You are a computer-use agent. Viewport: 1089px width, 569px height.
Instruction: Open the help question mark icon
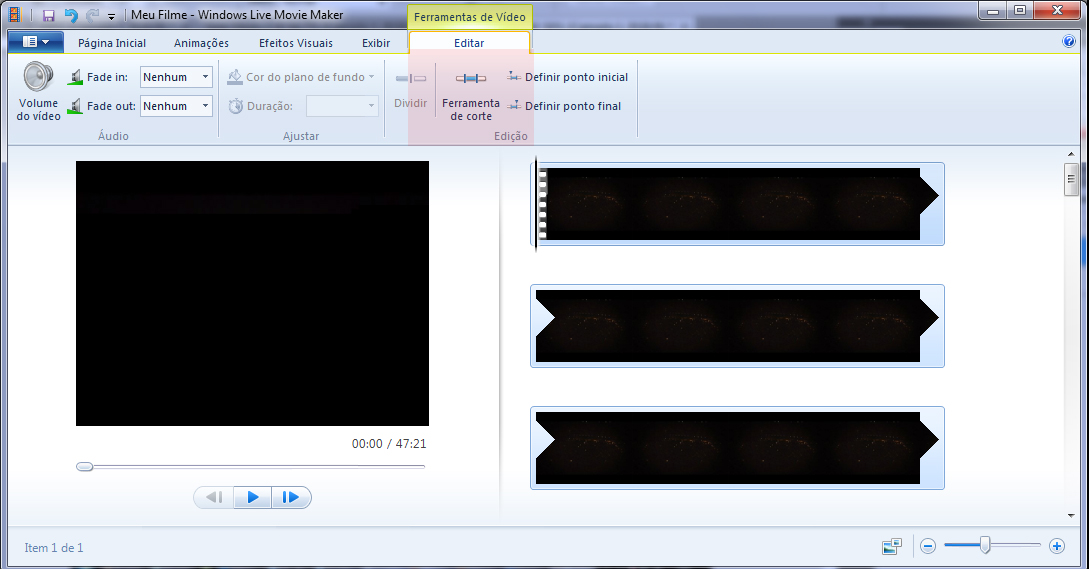[x=1069, y=42]
